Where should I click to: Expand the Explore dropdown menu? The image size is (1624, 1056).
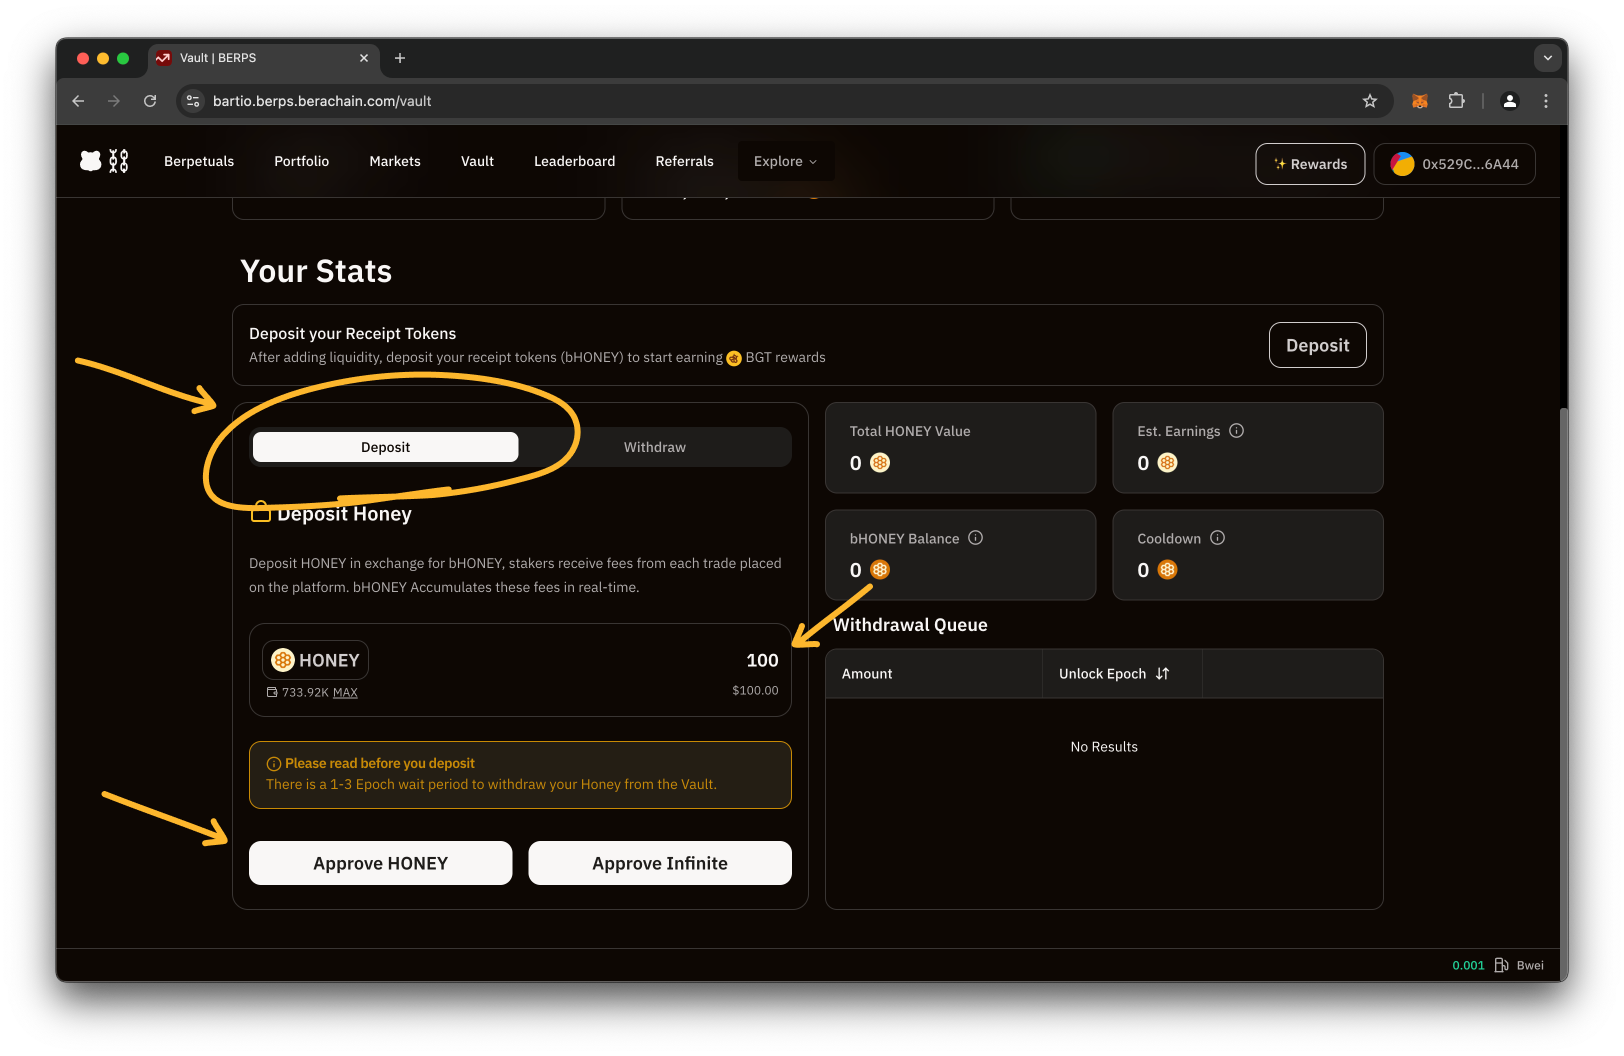[x=786, y=161]
